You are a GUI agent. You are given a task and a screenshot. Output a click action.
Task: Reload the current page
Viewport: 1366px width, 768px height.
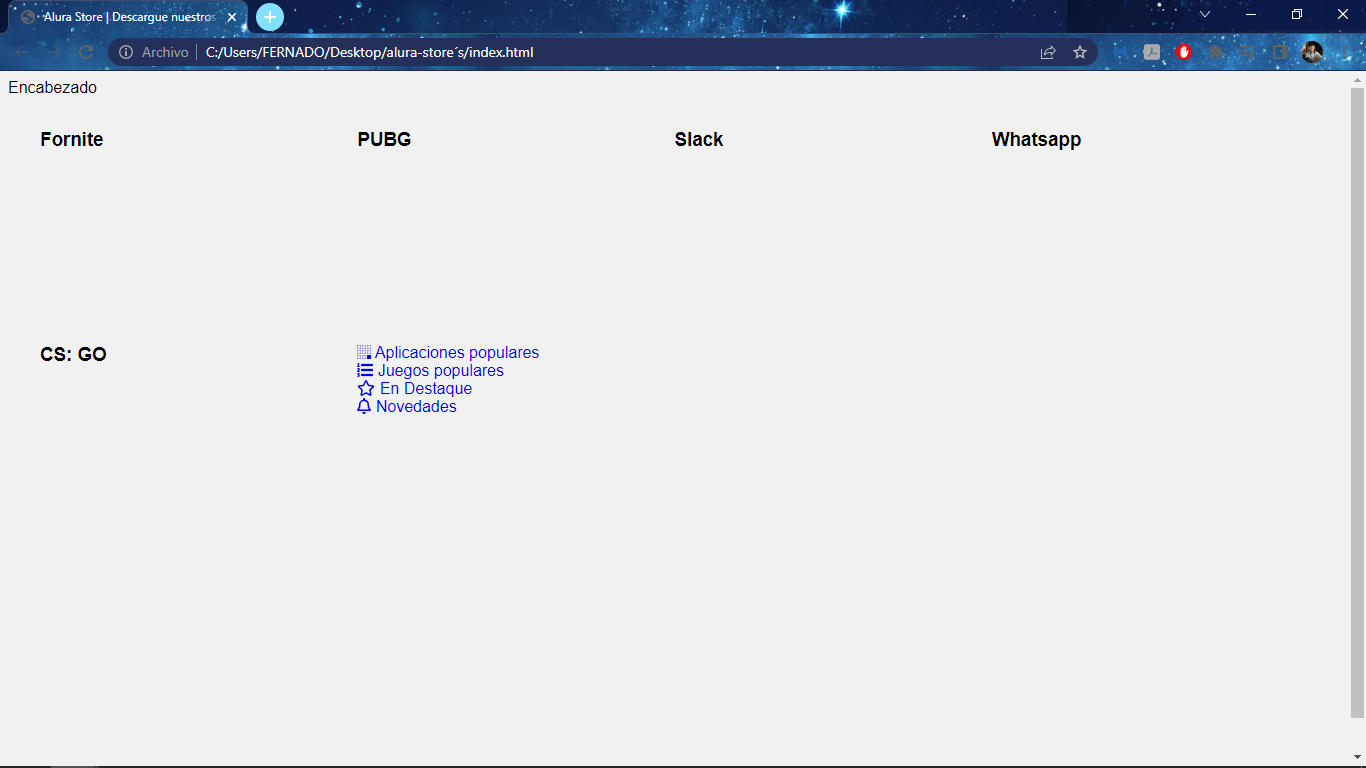(86, 52)
